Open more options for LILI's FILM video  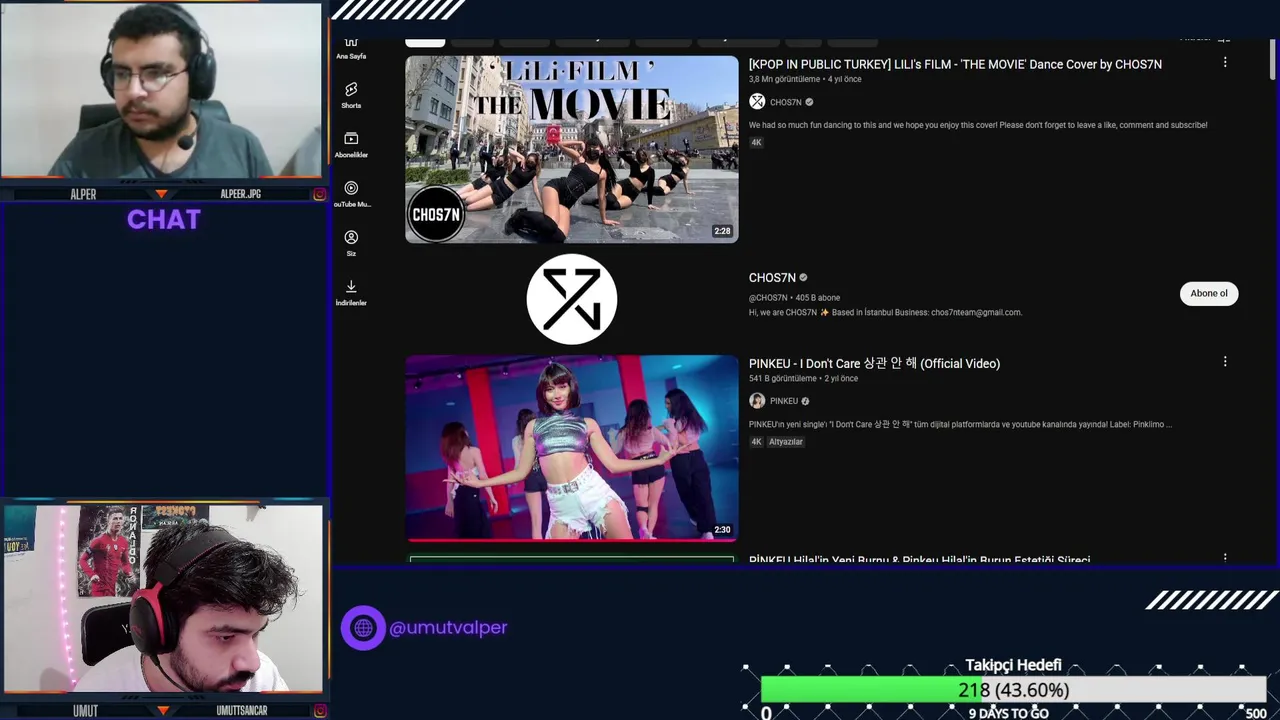1225,62
